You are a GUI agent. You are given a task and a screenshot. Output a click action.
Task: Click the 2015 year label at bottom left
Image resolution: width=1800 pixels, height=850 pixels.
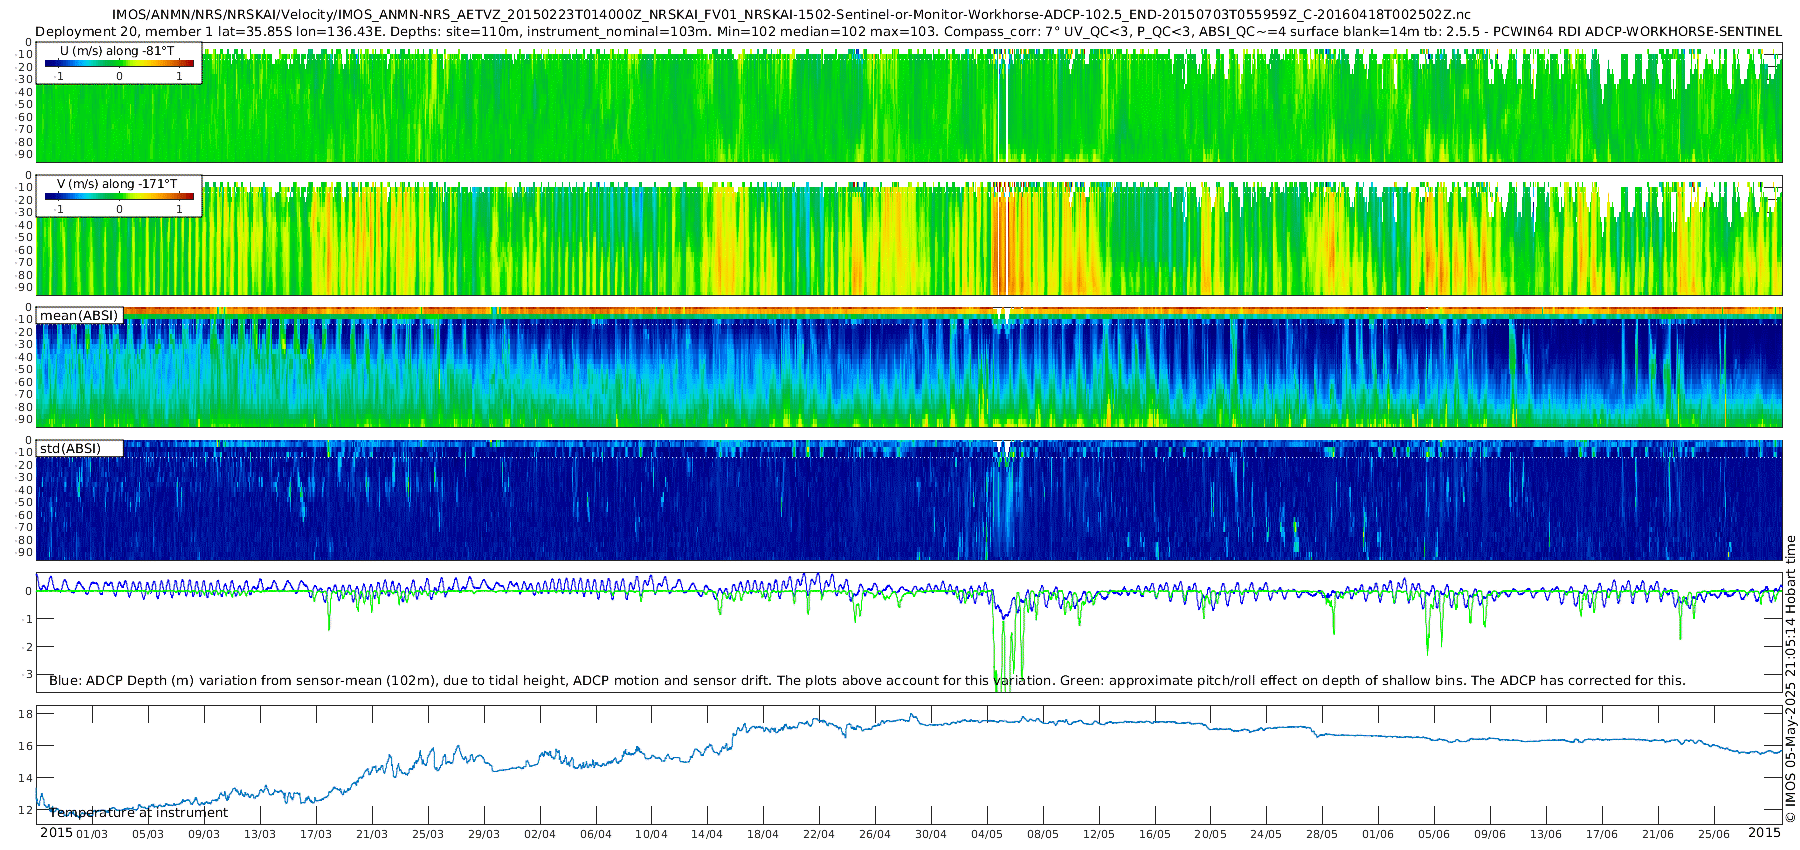tap(56, 833)
